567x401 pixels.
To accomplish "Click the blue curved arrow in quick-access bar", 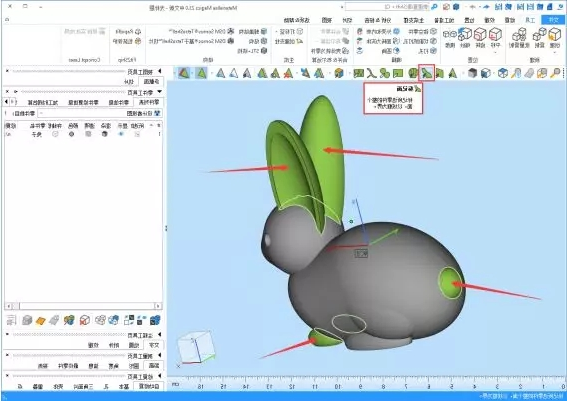I will (x=486, y=7).
